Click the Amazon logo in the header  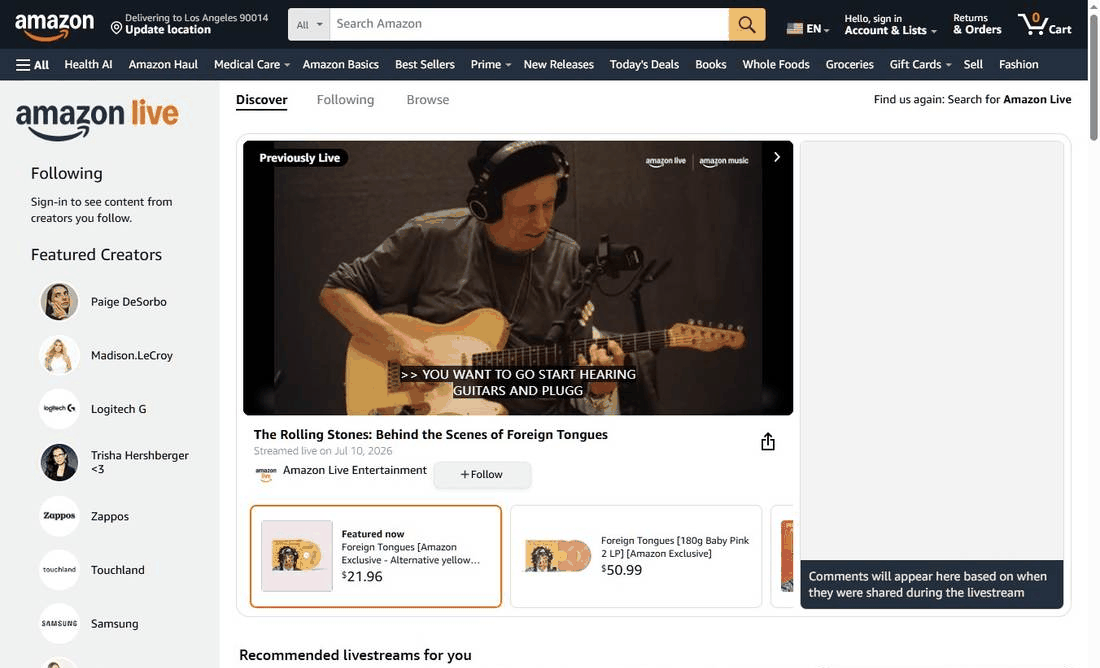(55, 26)
